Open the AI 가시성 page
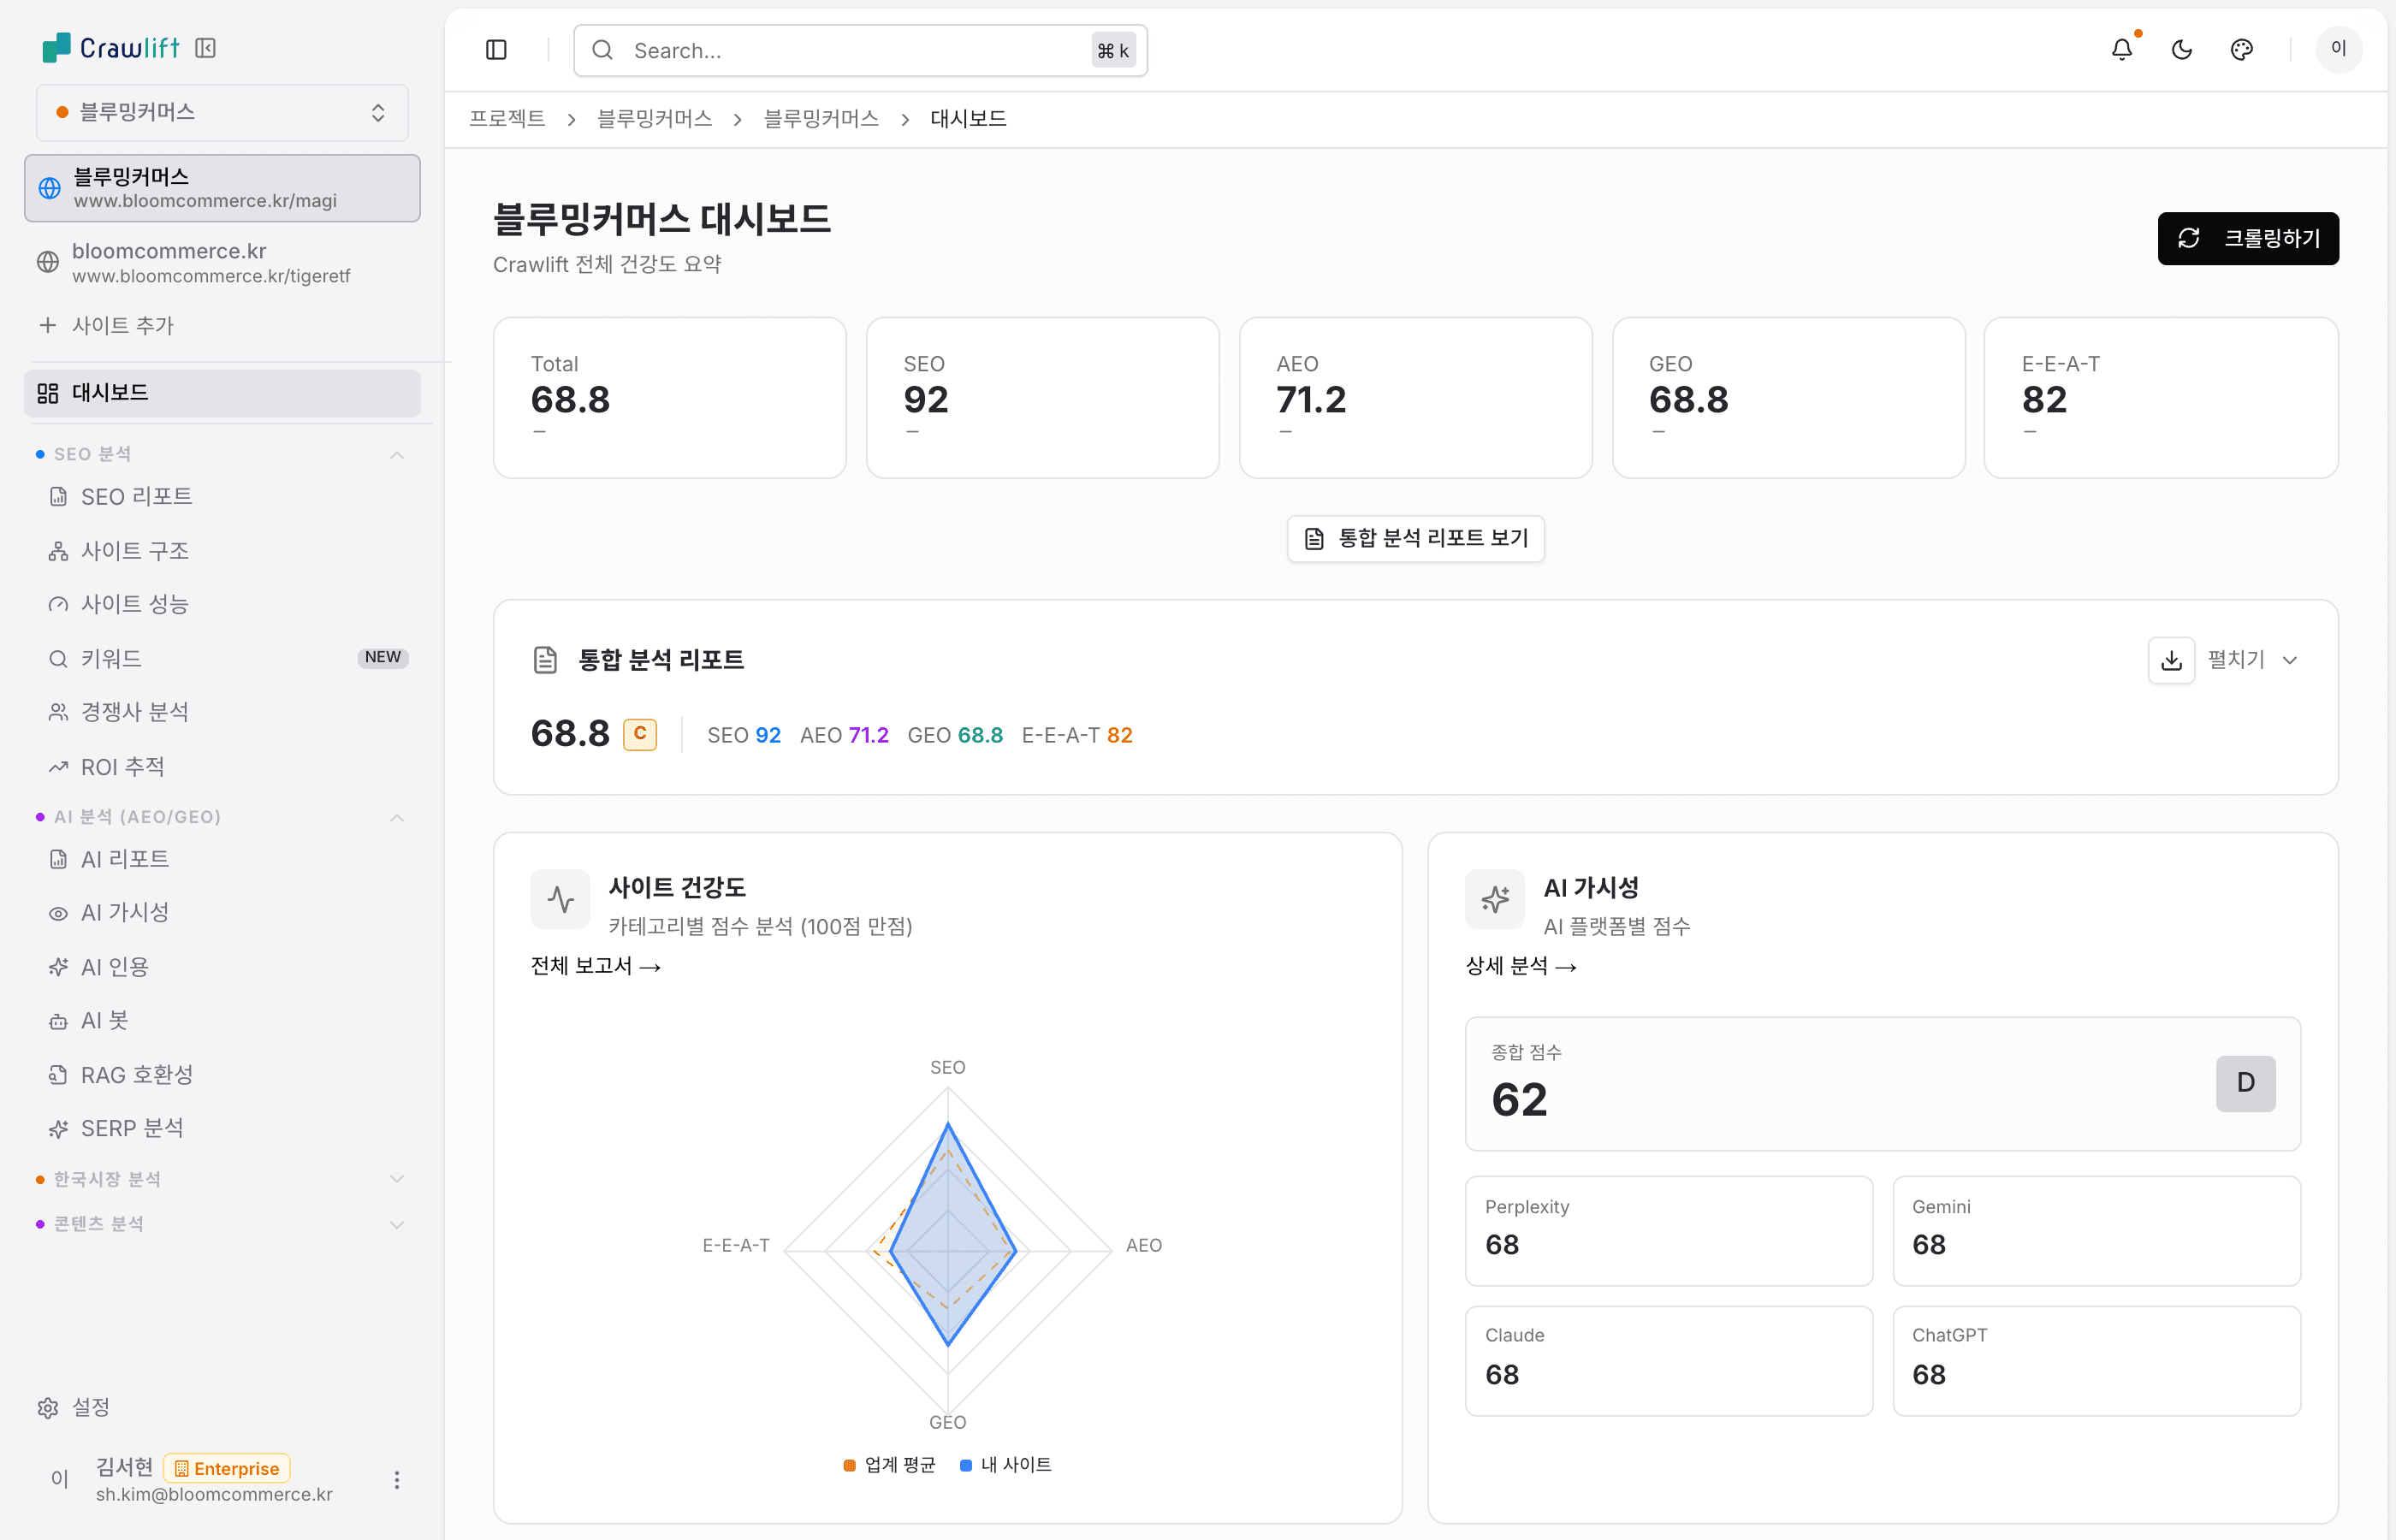 click(124, 912)
